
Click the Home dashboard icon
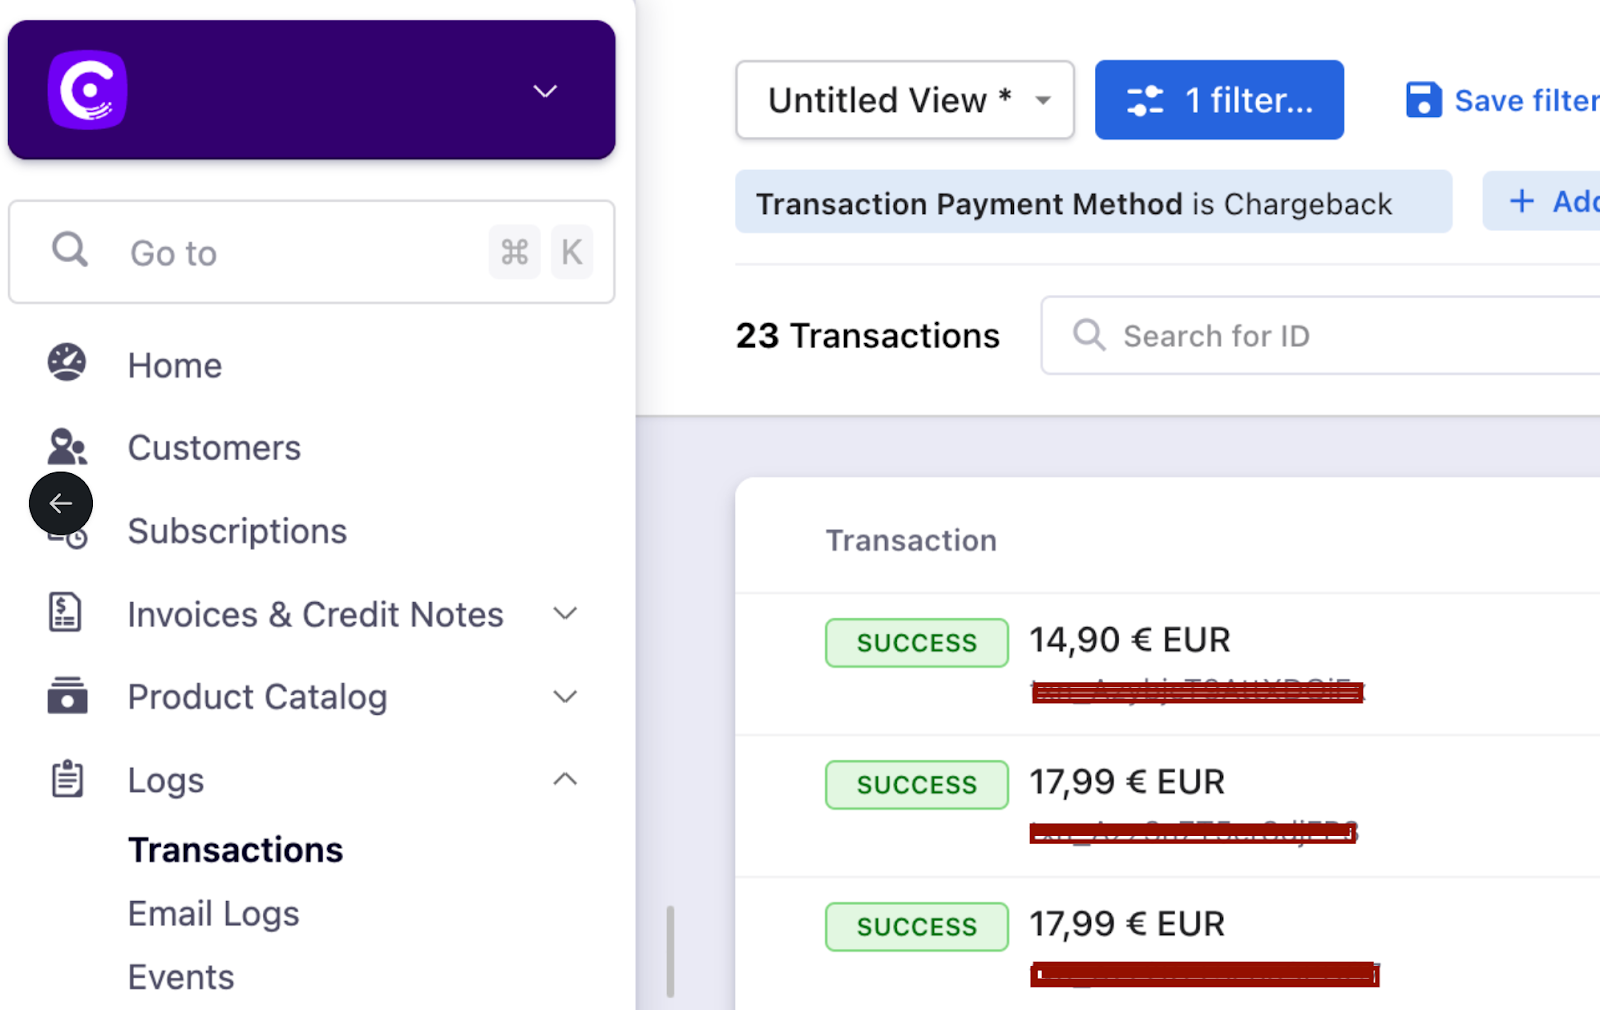[x=67, y=363]
